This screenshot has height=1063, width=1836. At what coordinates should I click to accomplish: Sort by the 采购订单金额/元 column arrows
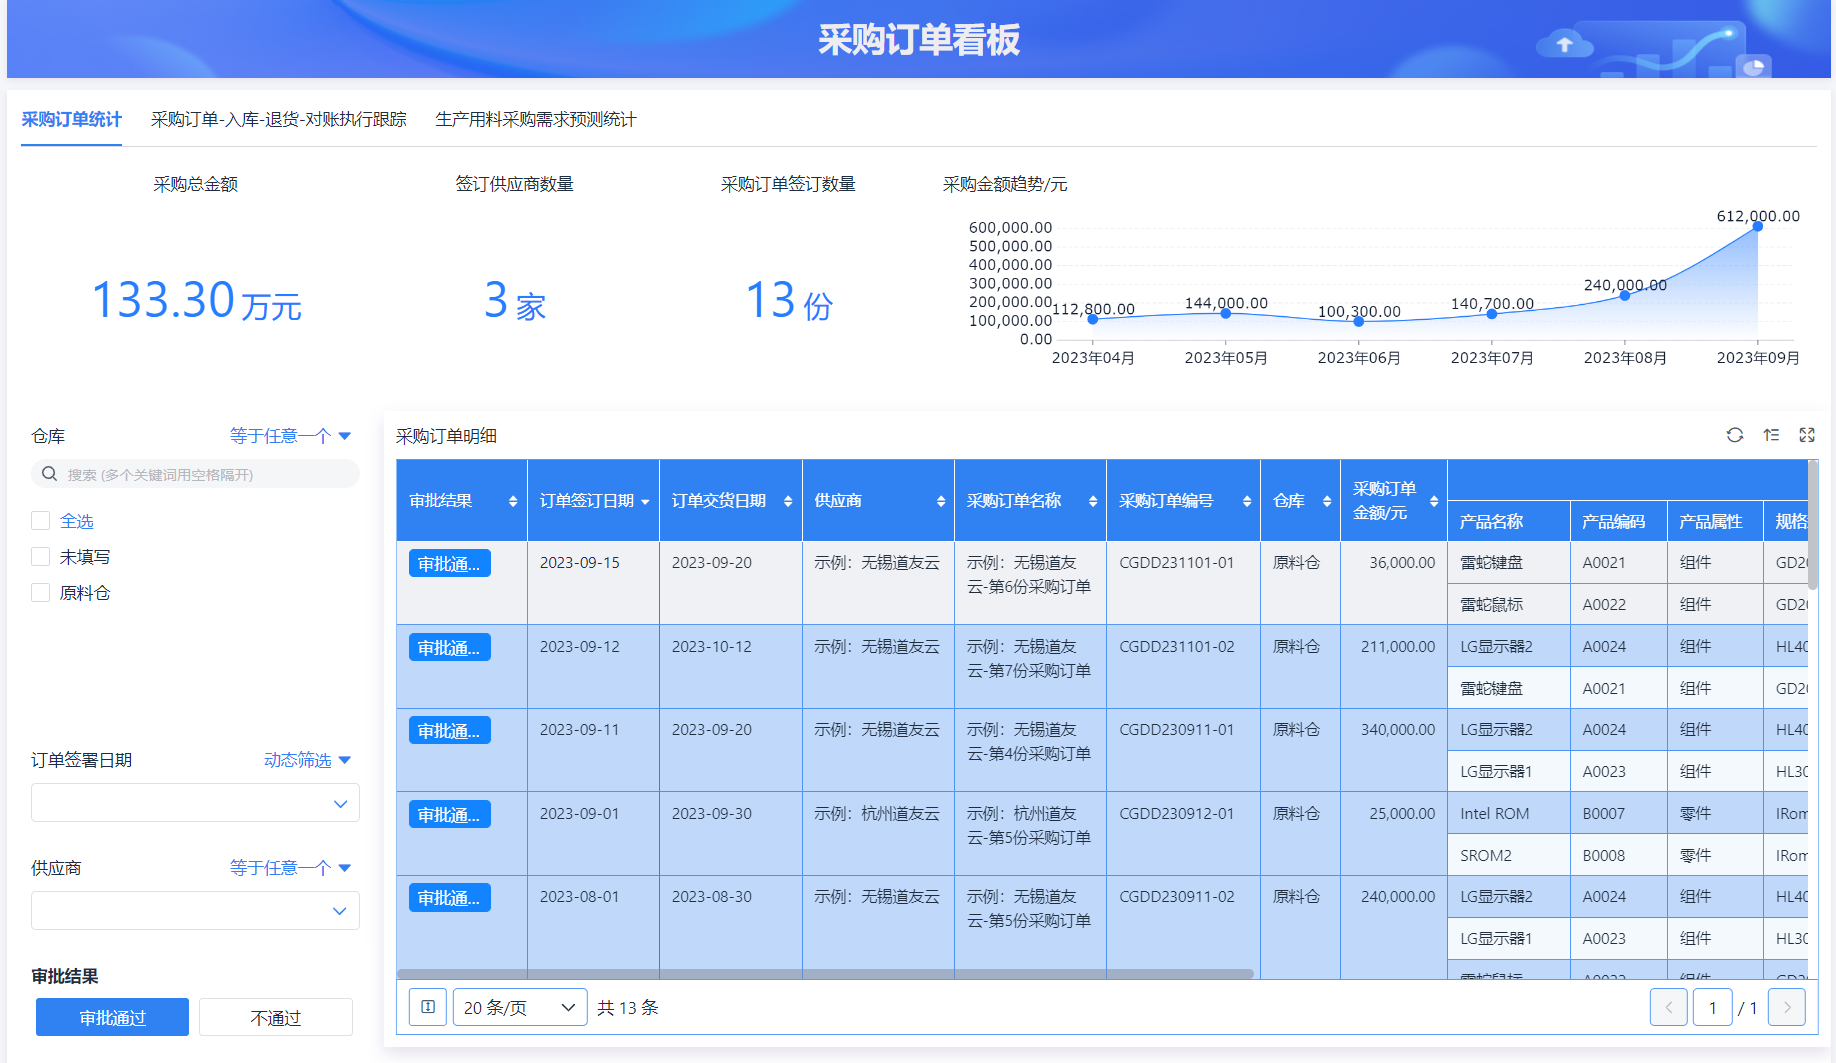pyautogui.click(x=1436, y=500)
